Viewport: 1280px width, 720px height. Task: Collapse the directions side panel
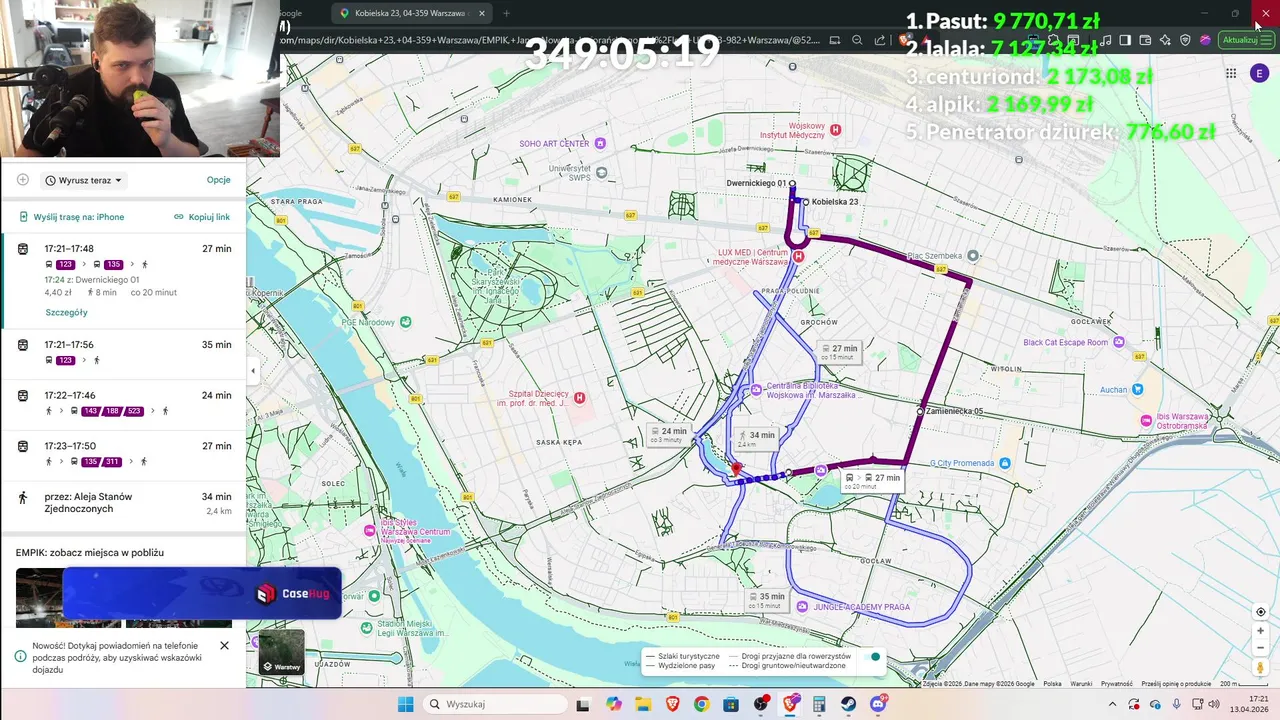pos(252,371)
